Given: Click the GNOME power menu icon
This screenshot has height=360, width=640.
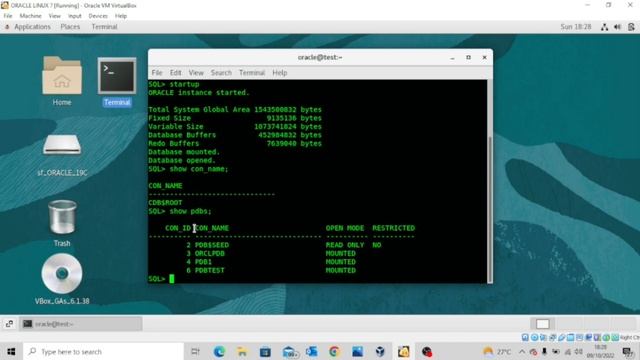Looking at the screenshot, I should [x=631, y=27].
